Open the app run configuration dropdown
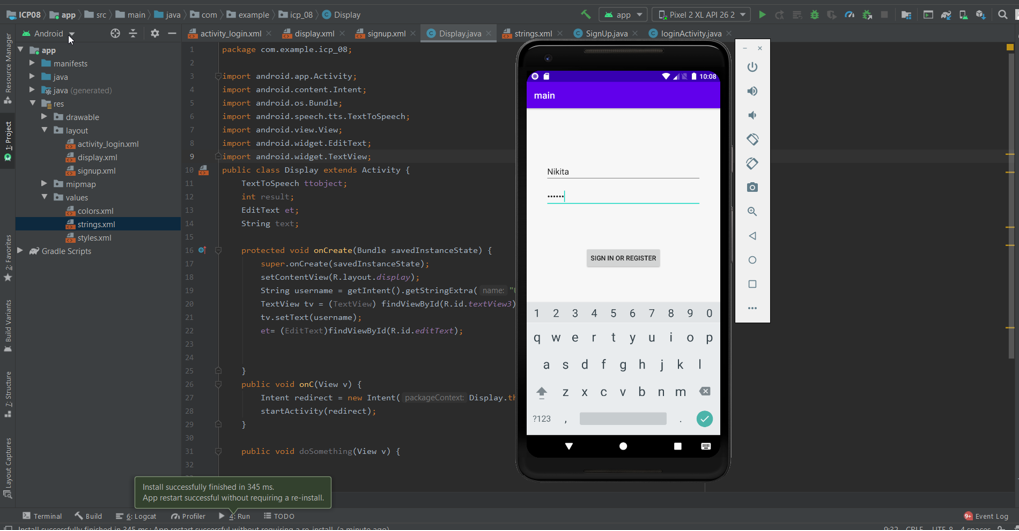The image size is (1019, 531). click(623, 14)
